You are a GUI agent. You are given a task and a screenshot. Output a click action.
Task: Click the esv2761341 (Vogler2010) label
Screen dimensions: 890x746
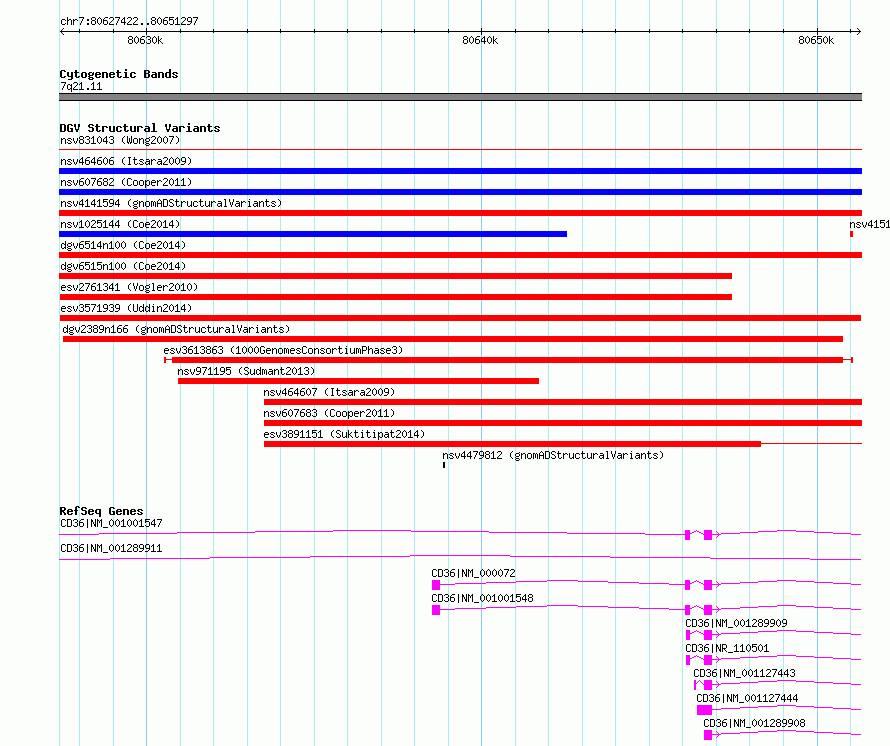coord(129,287)
